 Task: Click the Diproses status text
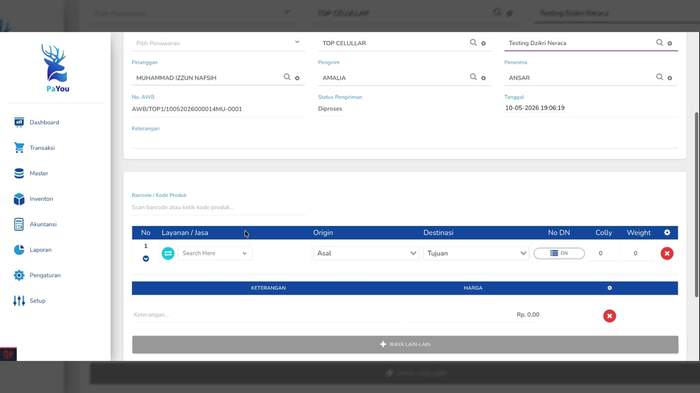click(x=330, y=109)
